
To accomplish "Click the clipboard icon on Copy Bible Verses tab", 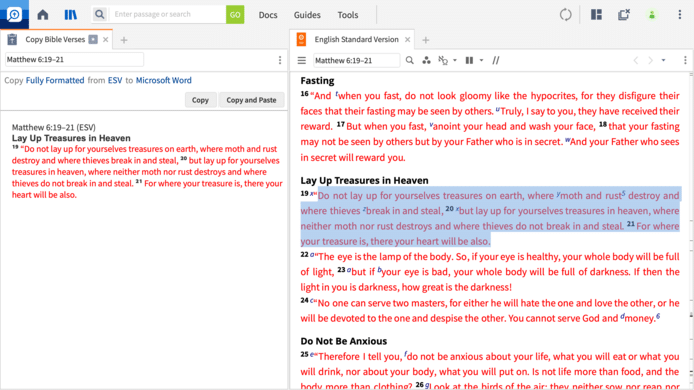I will tap(12, 39).
